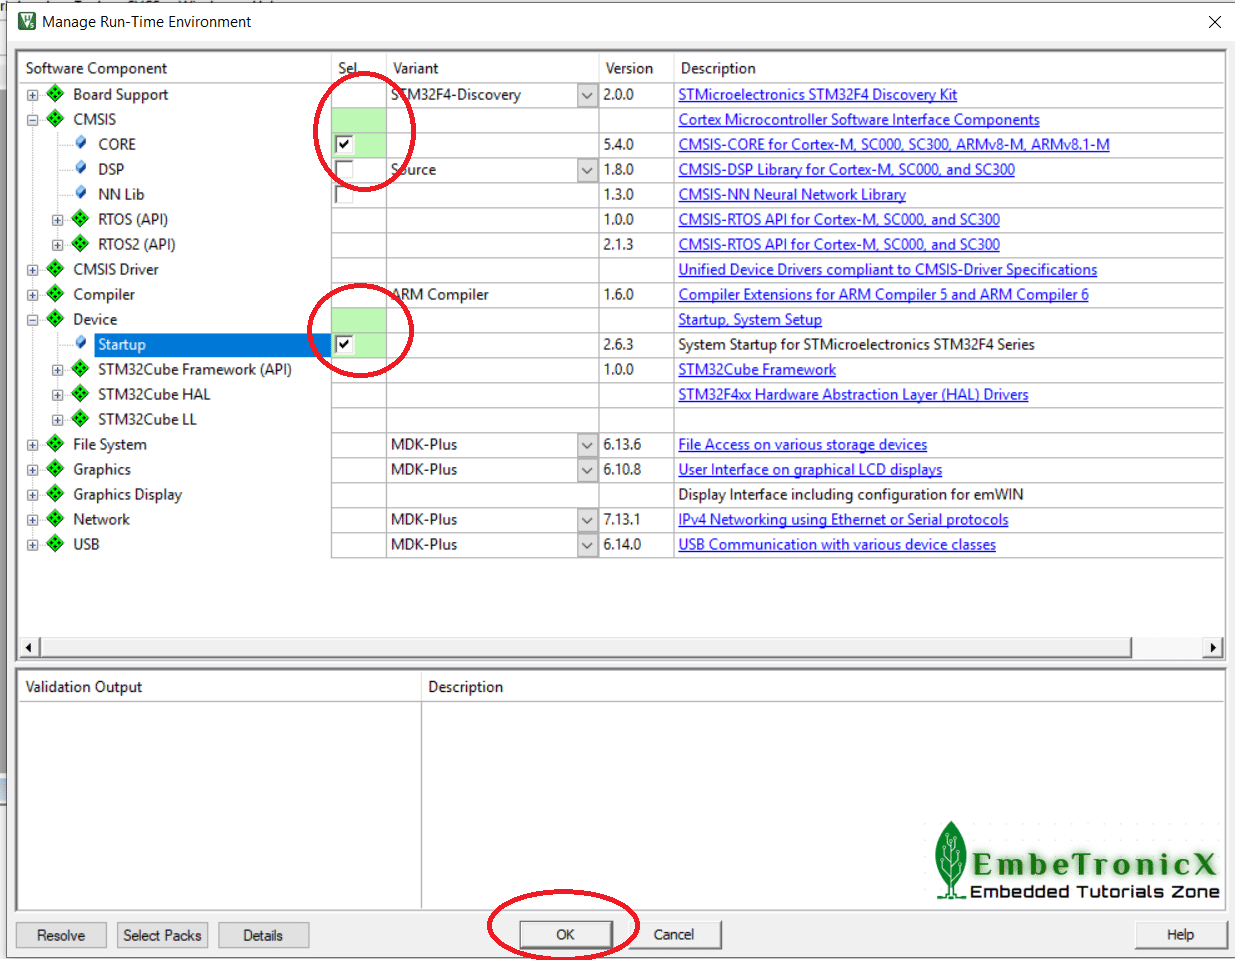This screenshot has width=1238, height=960.
Task: Expand the CMSIS Driver node
Action: click(32, 270)
